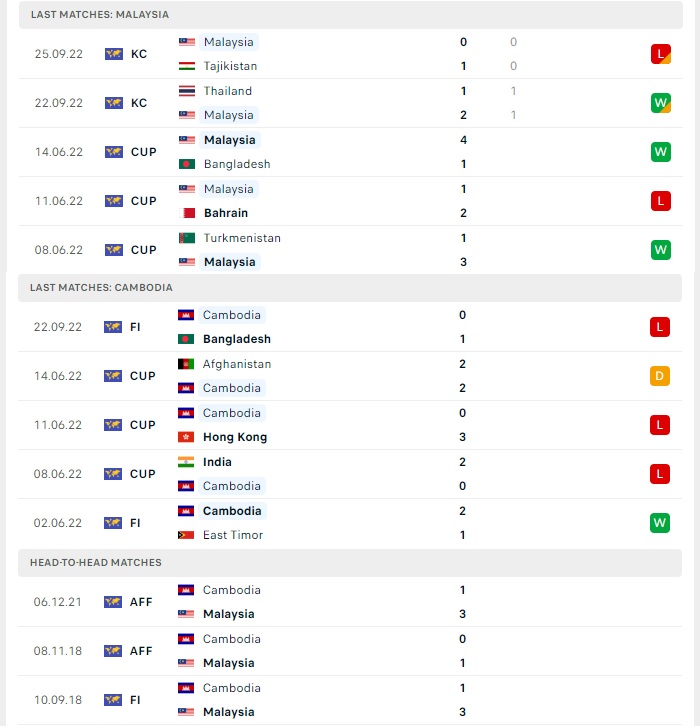Screen dimensions: 700x727
Task: Open the 10.09.18 FI Cambodia vs Malaysia match
Action: [x=350, y=700]
